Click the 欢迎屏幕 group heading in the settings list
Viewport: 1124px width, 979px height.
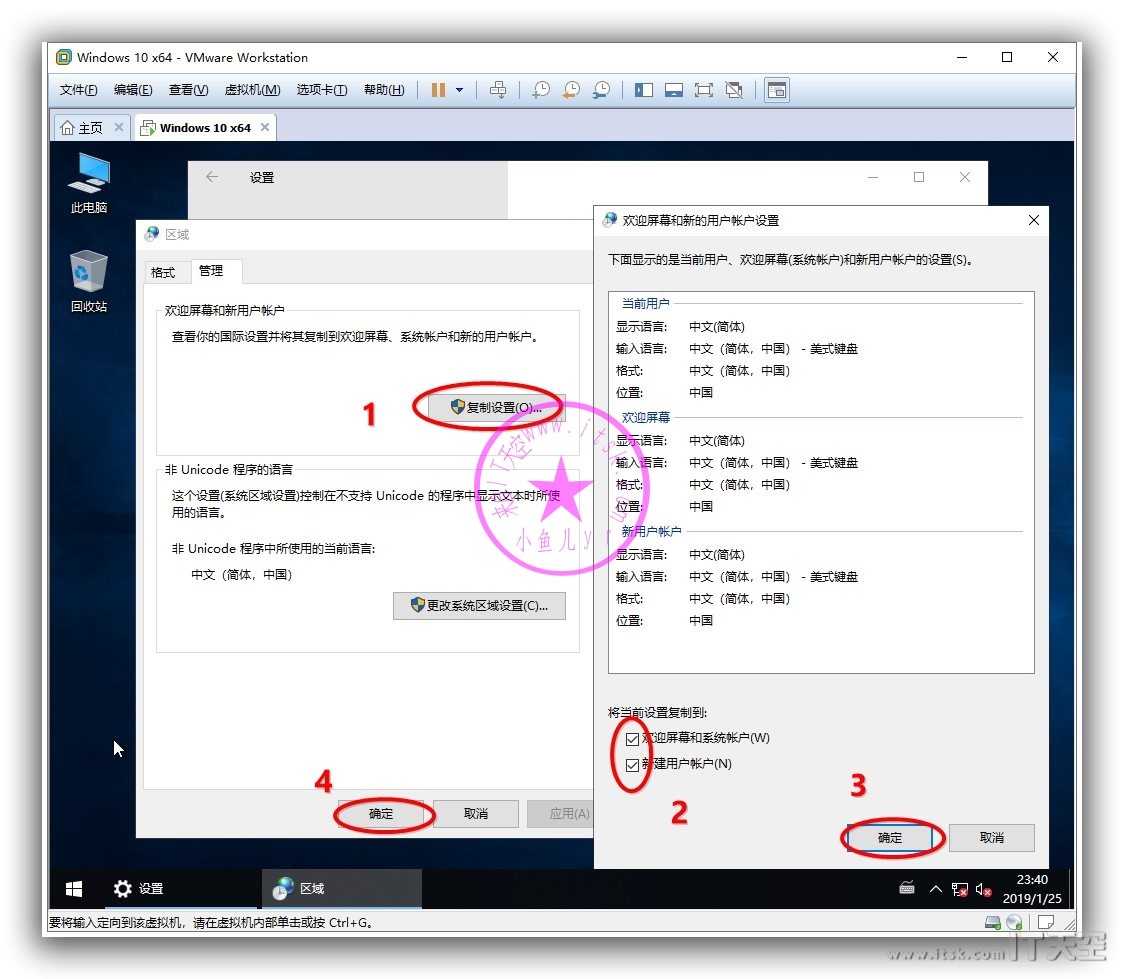(x=646, y=417)
